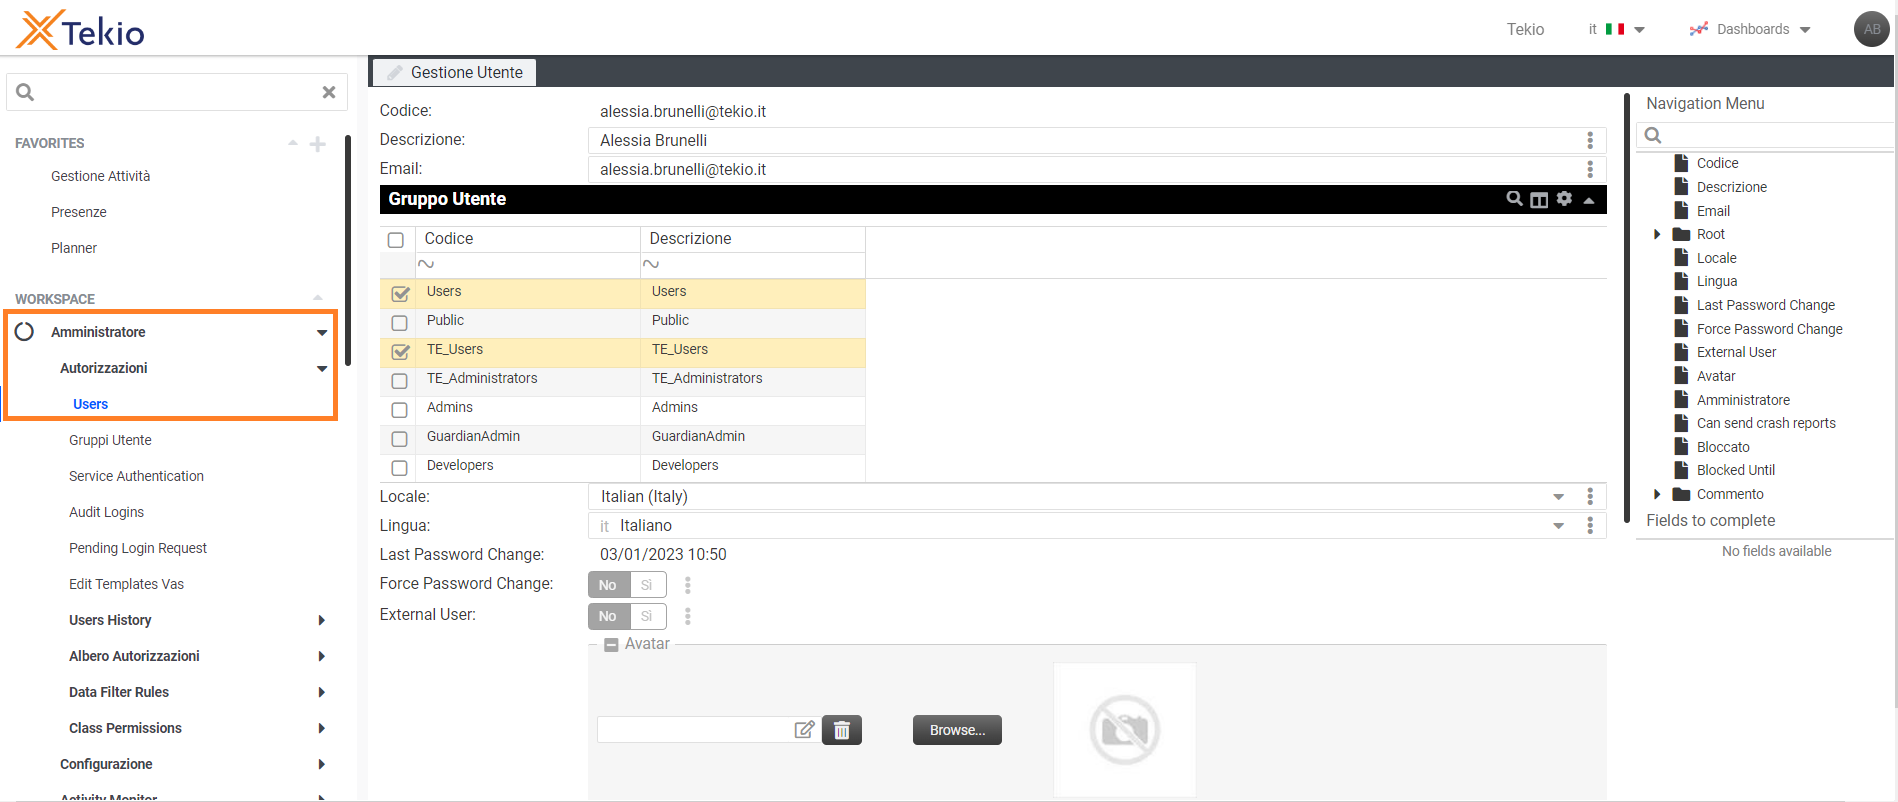Uncheck the Users group checkbox
The height and width of the screenshot is (802, 1898).
pyautogui.click(x=400, y=293)
